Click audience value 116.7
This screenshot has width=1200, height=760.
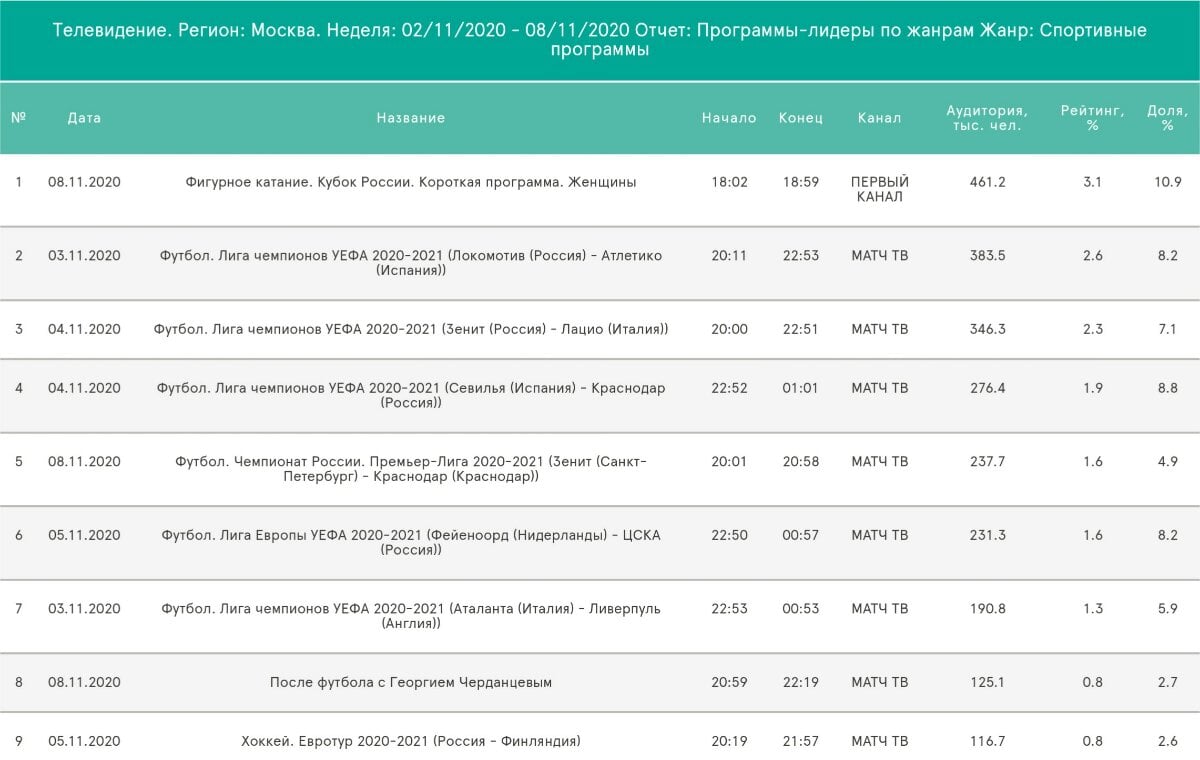click(x=988, y=741)
